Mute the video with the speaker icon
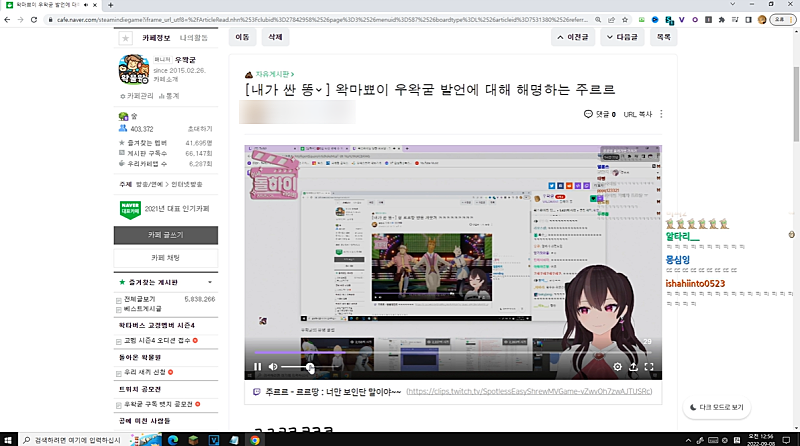The height and width of the screenshot is (446, 800). [x=273, y=367]
